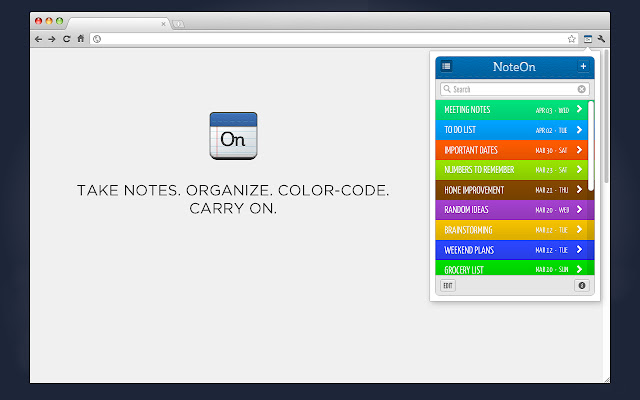Select the purple Random Ideas note title

[466, 209]
